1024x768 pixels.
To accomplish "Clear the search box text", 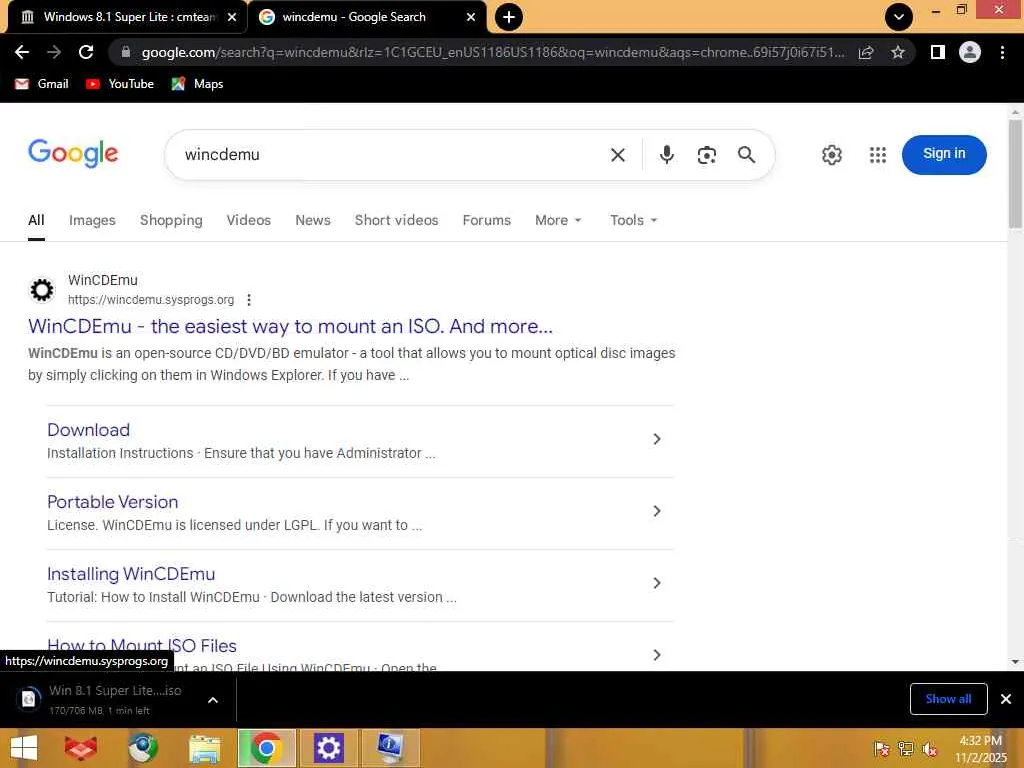I will [x=618, y=155].
